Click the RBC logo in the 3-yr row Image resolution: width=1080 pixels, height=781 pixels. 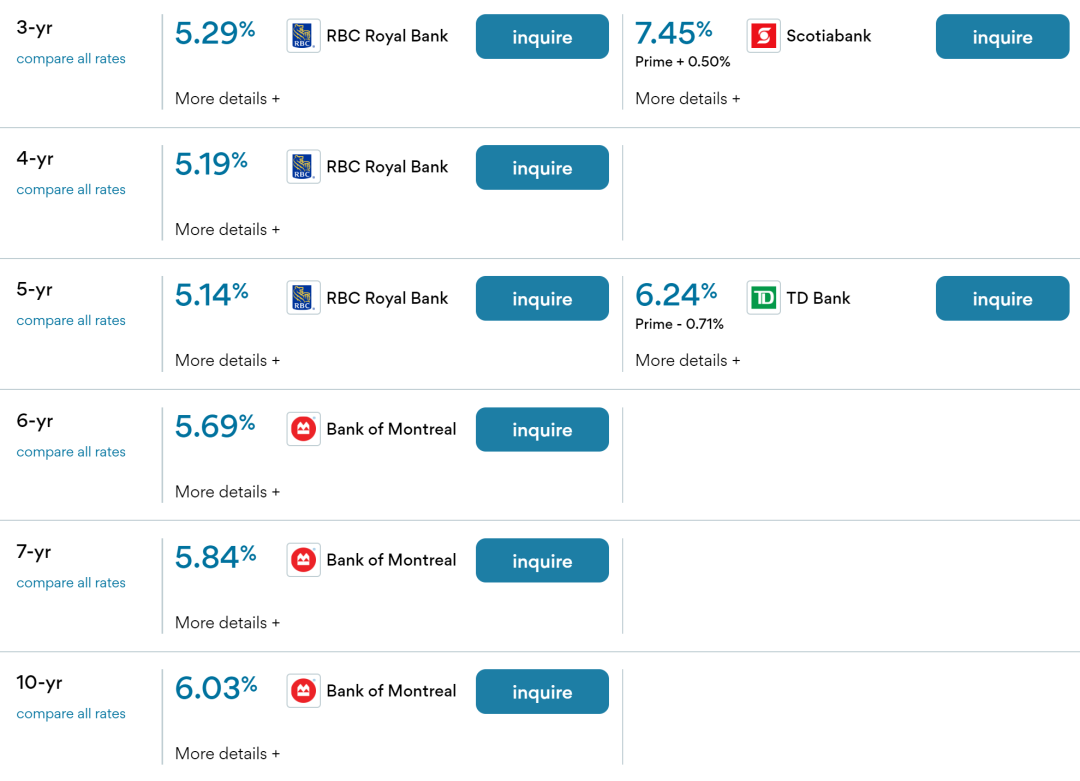(x=303, y=36)
